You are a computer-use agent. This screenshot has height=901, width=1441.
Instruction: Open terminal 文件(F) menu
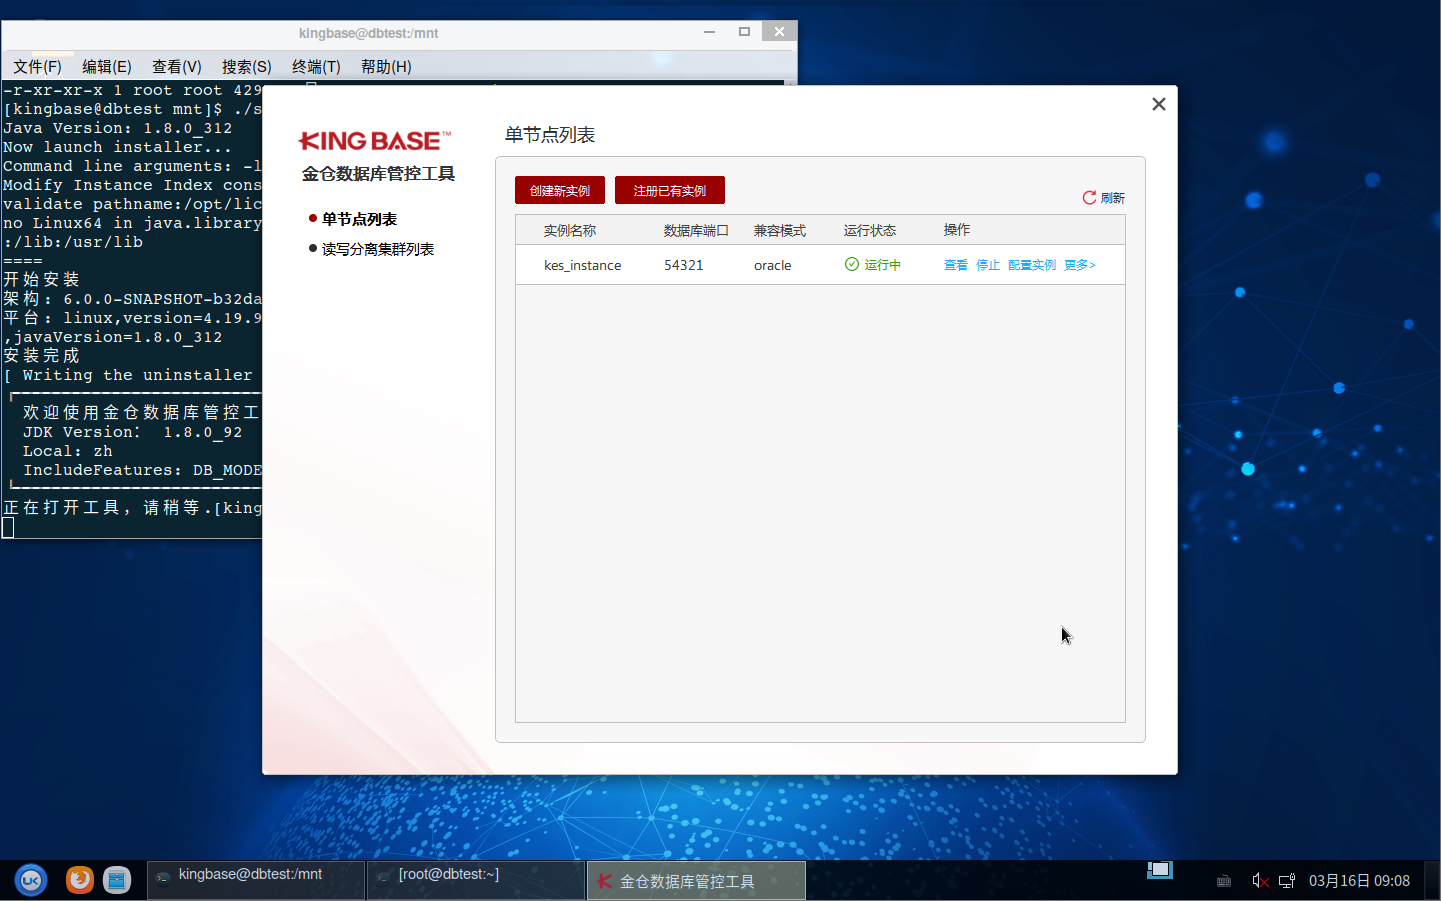(x=37, y=66)
